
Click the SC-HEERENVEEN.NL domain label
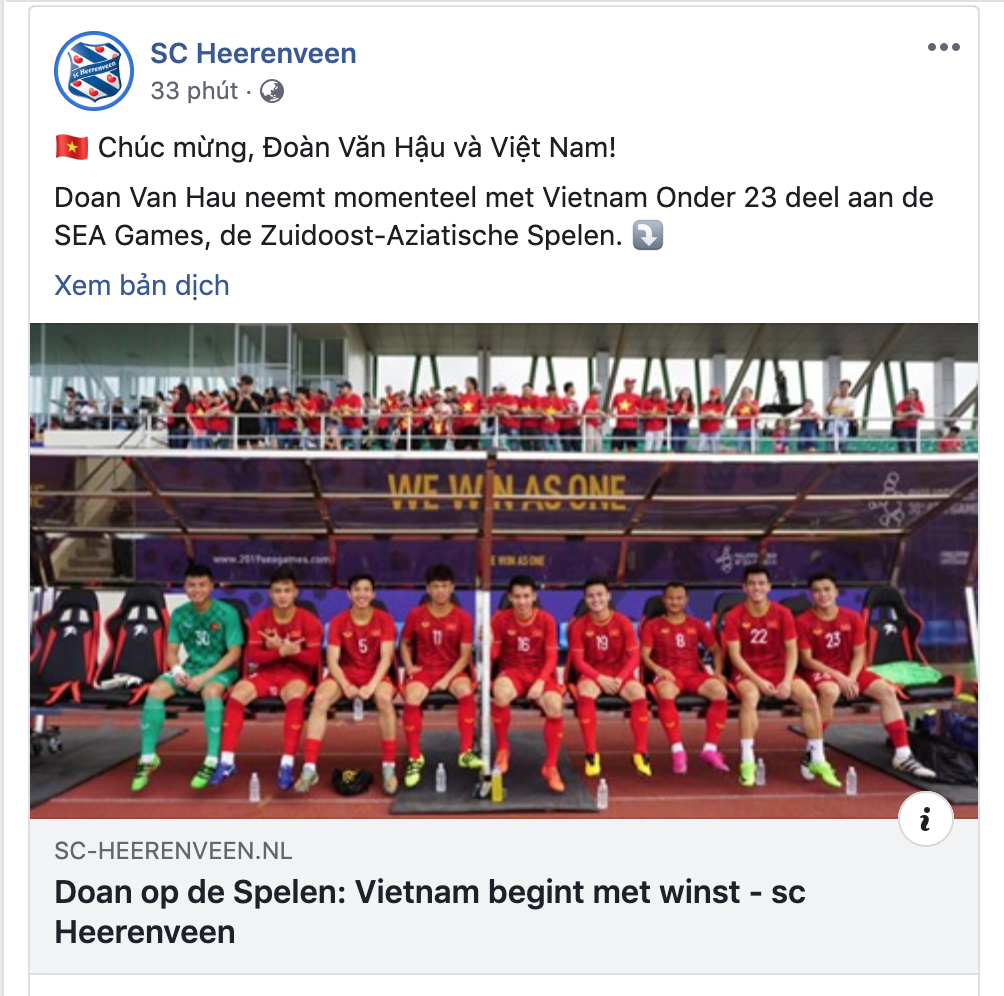pyautogui.click(x=173, y=851)
